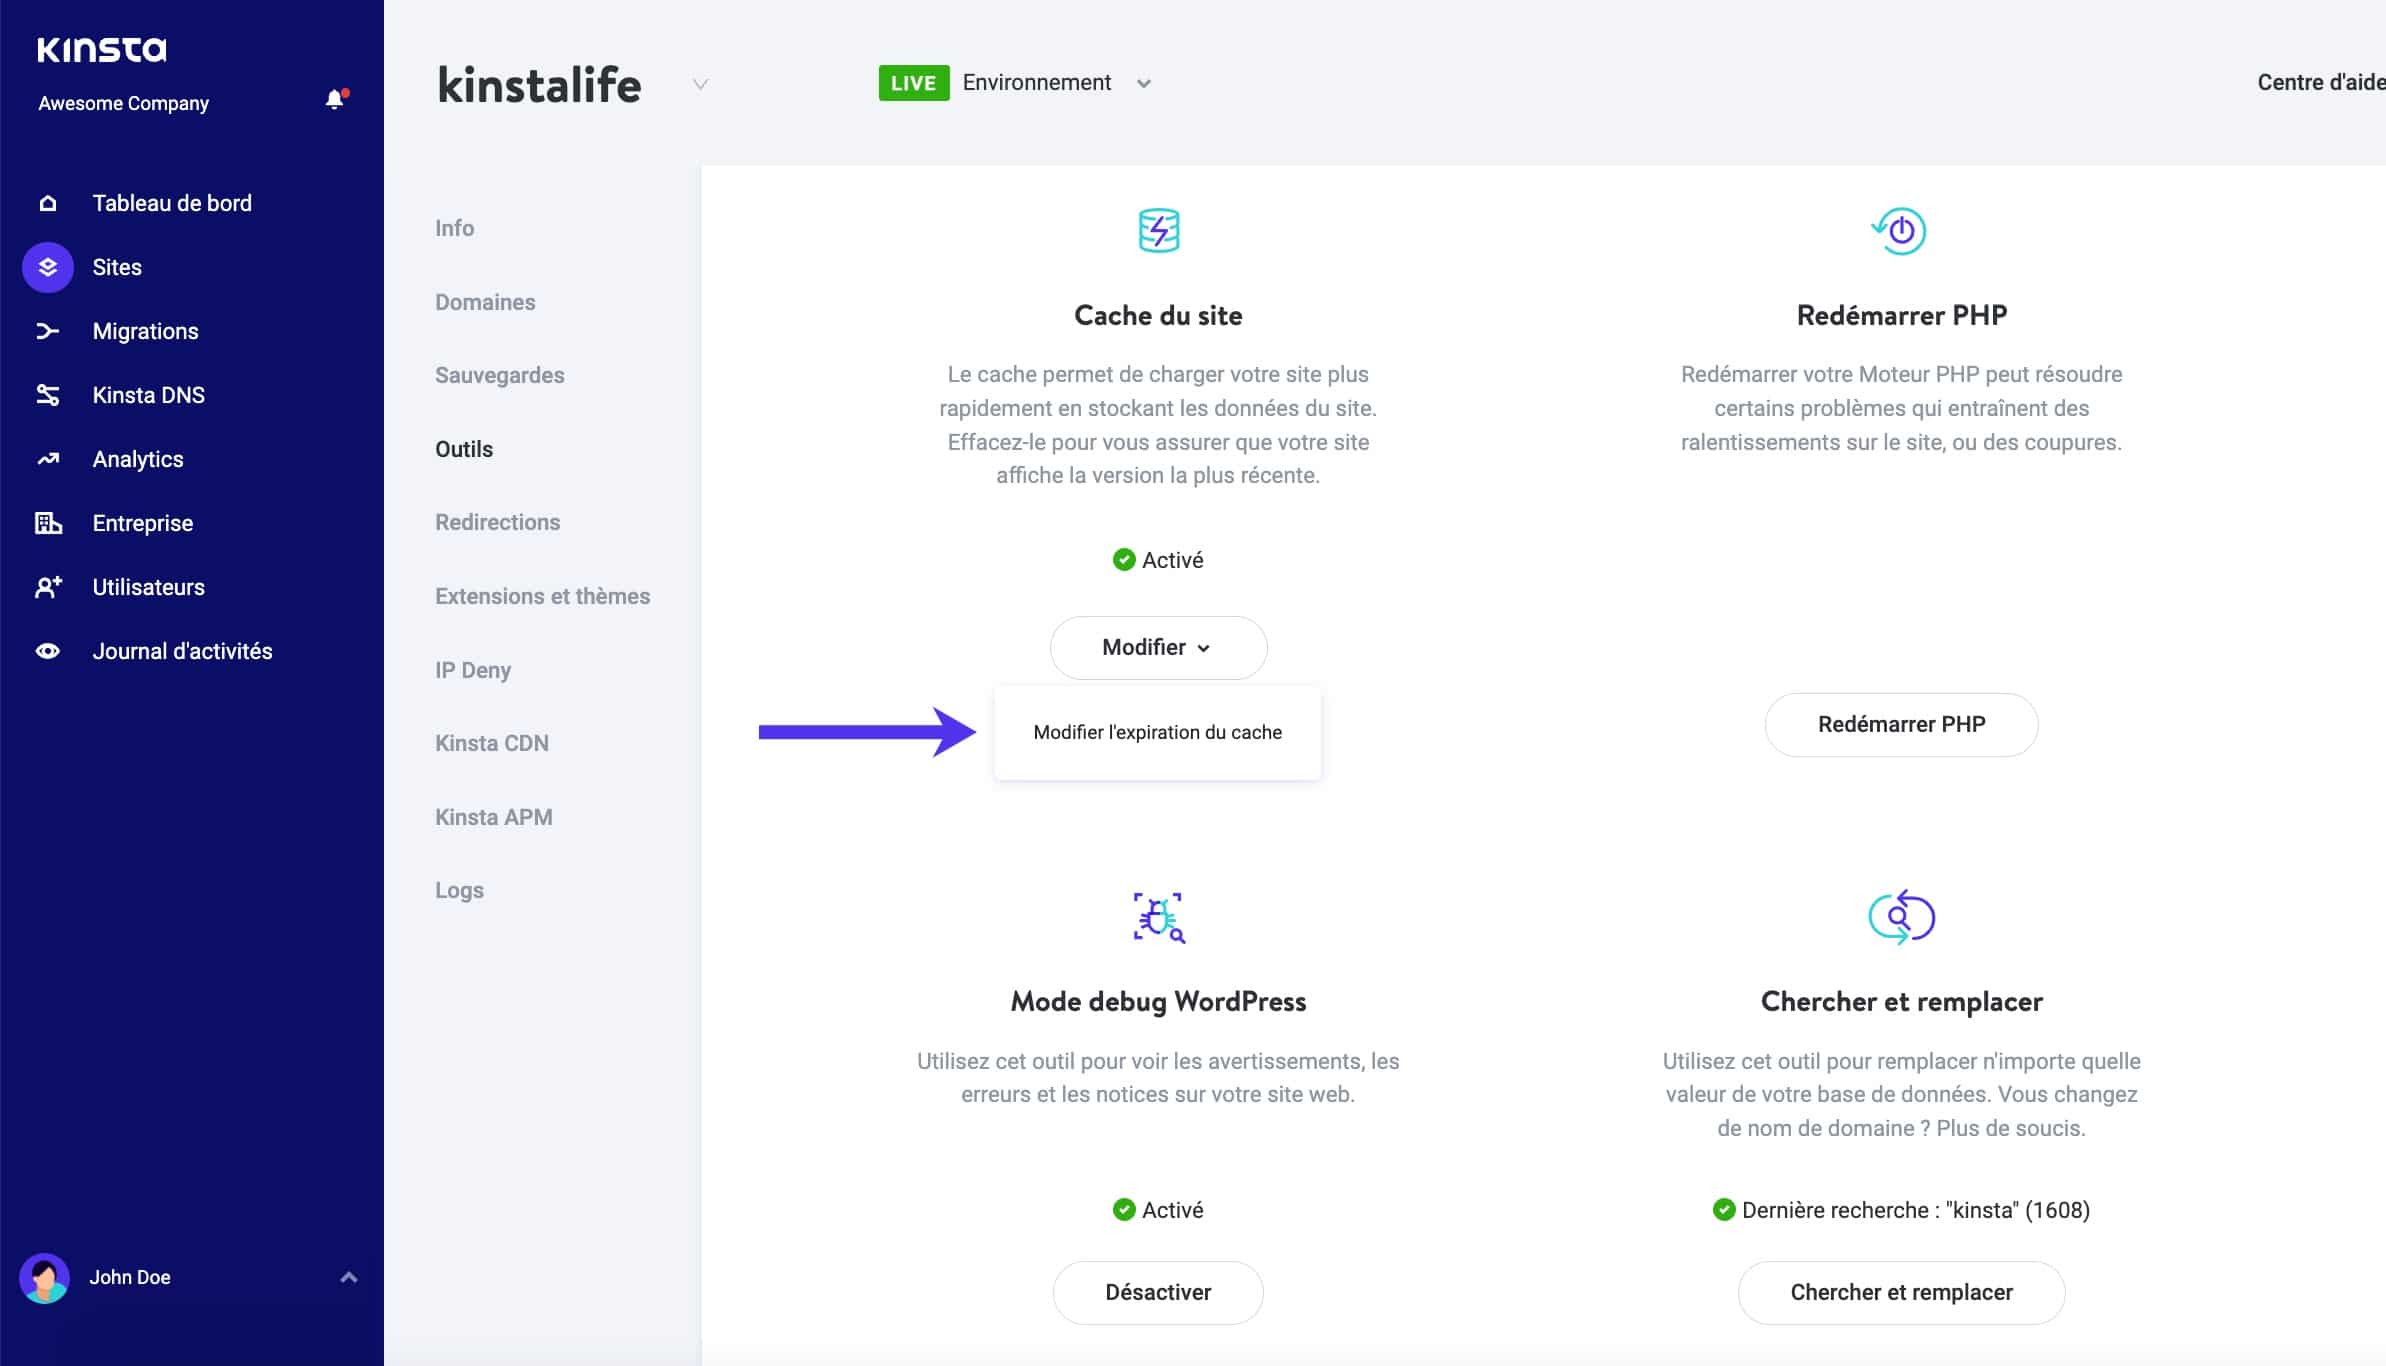The width and height of the screenshot is (2386, 1366).
Task: Select Migrations in the sidebar
Action: coord(144,331)
